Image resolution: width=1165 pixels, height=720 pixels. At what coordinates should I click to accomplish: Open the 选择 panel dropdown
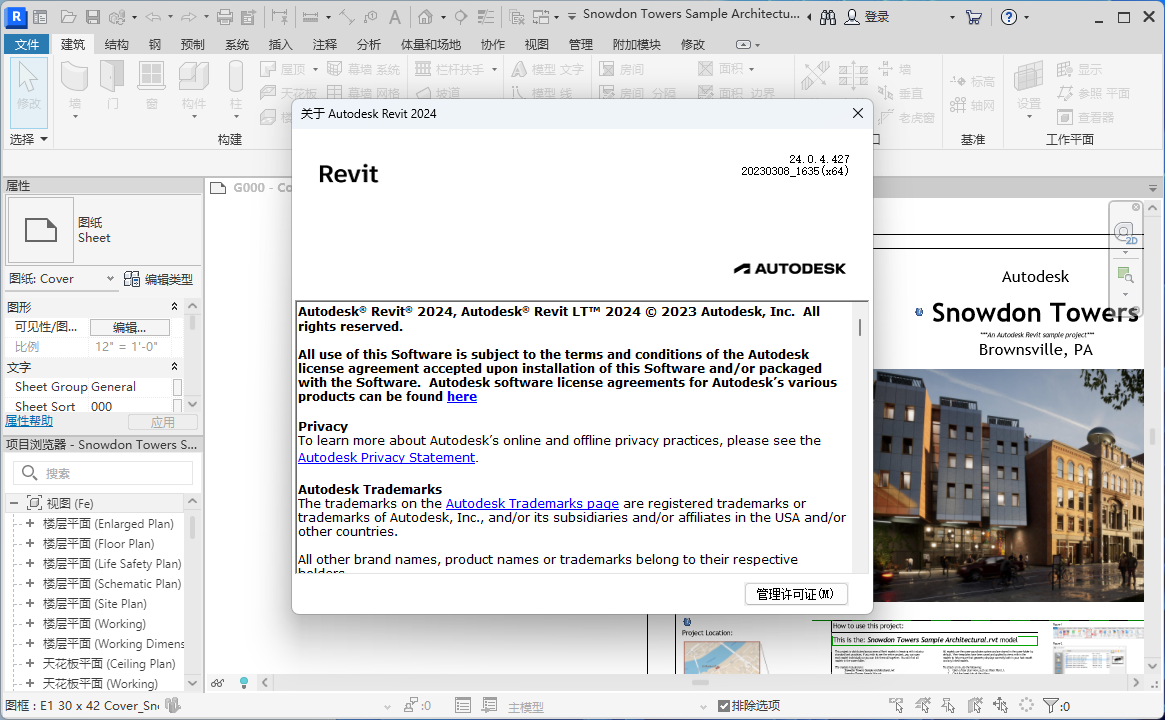[x=28, y=139]
